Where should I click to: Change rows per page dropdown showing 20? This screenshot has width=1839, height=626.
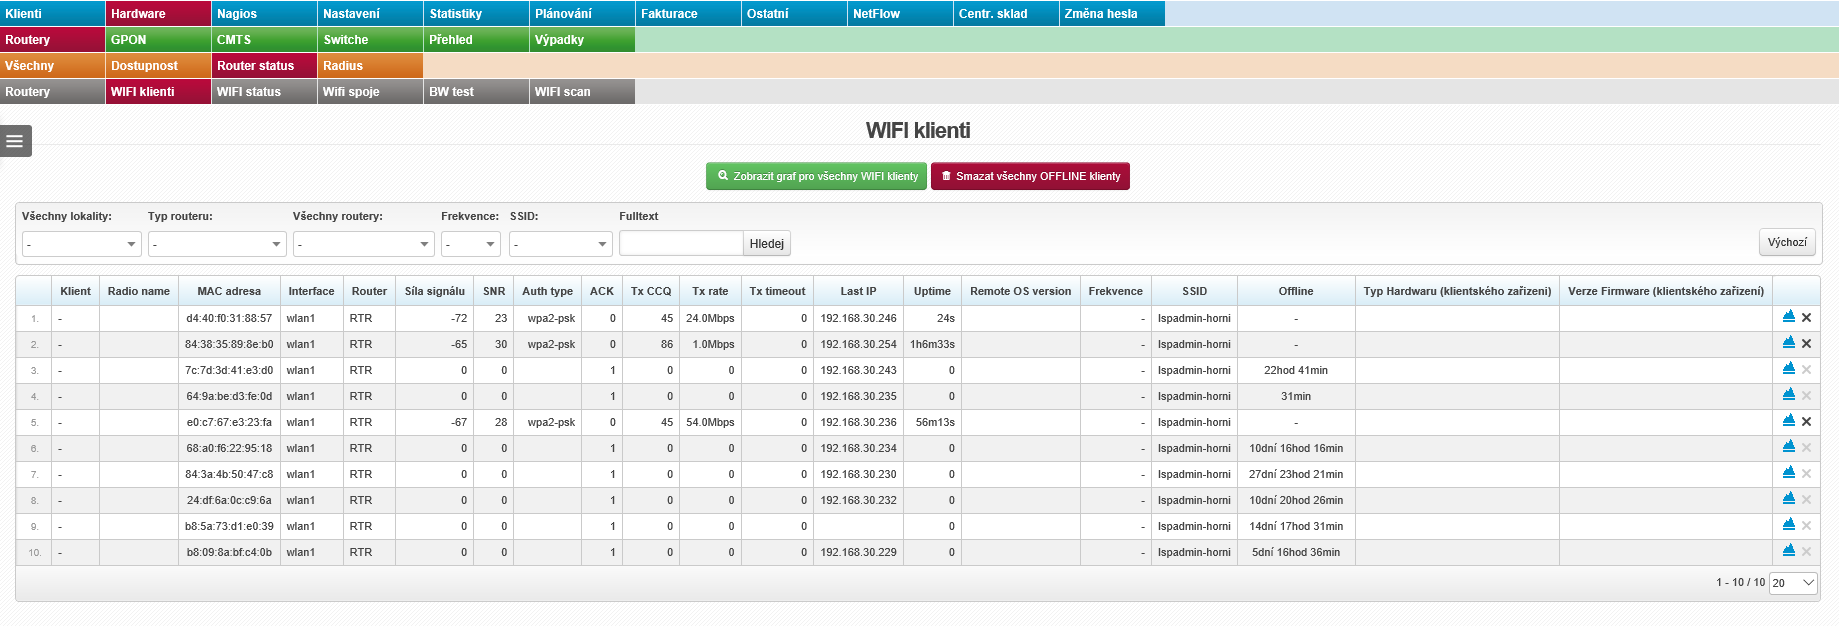coord(1793,583)
